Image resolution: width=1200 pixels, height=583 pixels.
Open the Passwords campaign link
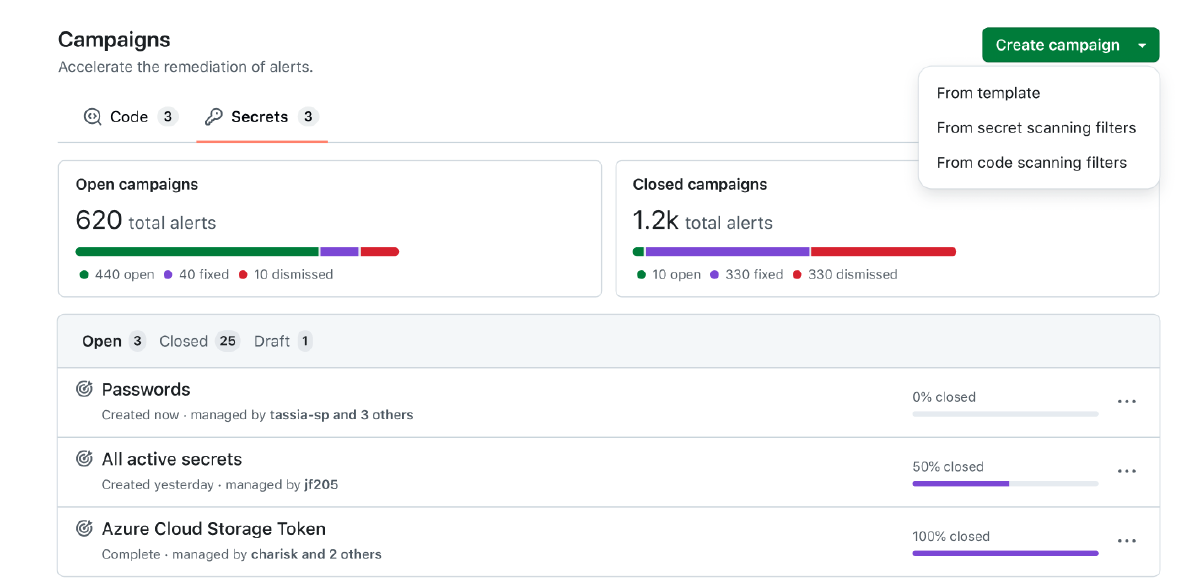pyautogui.click(x=146, y=389)
